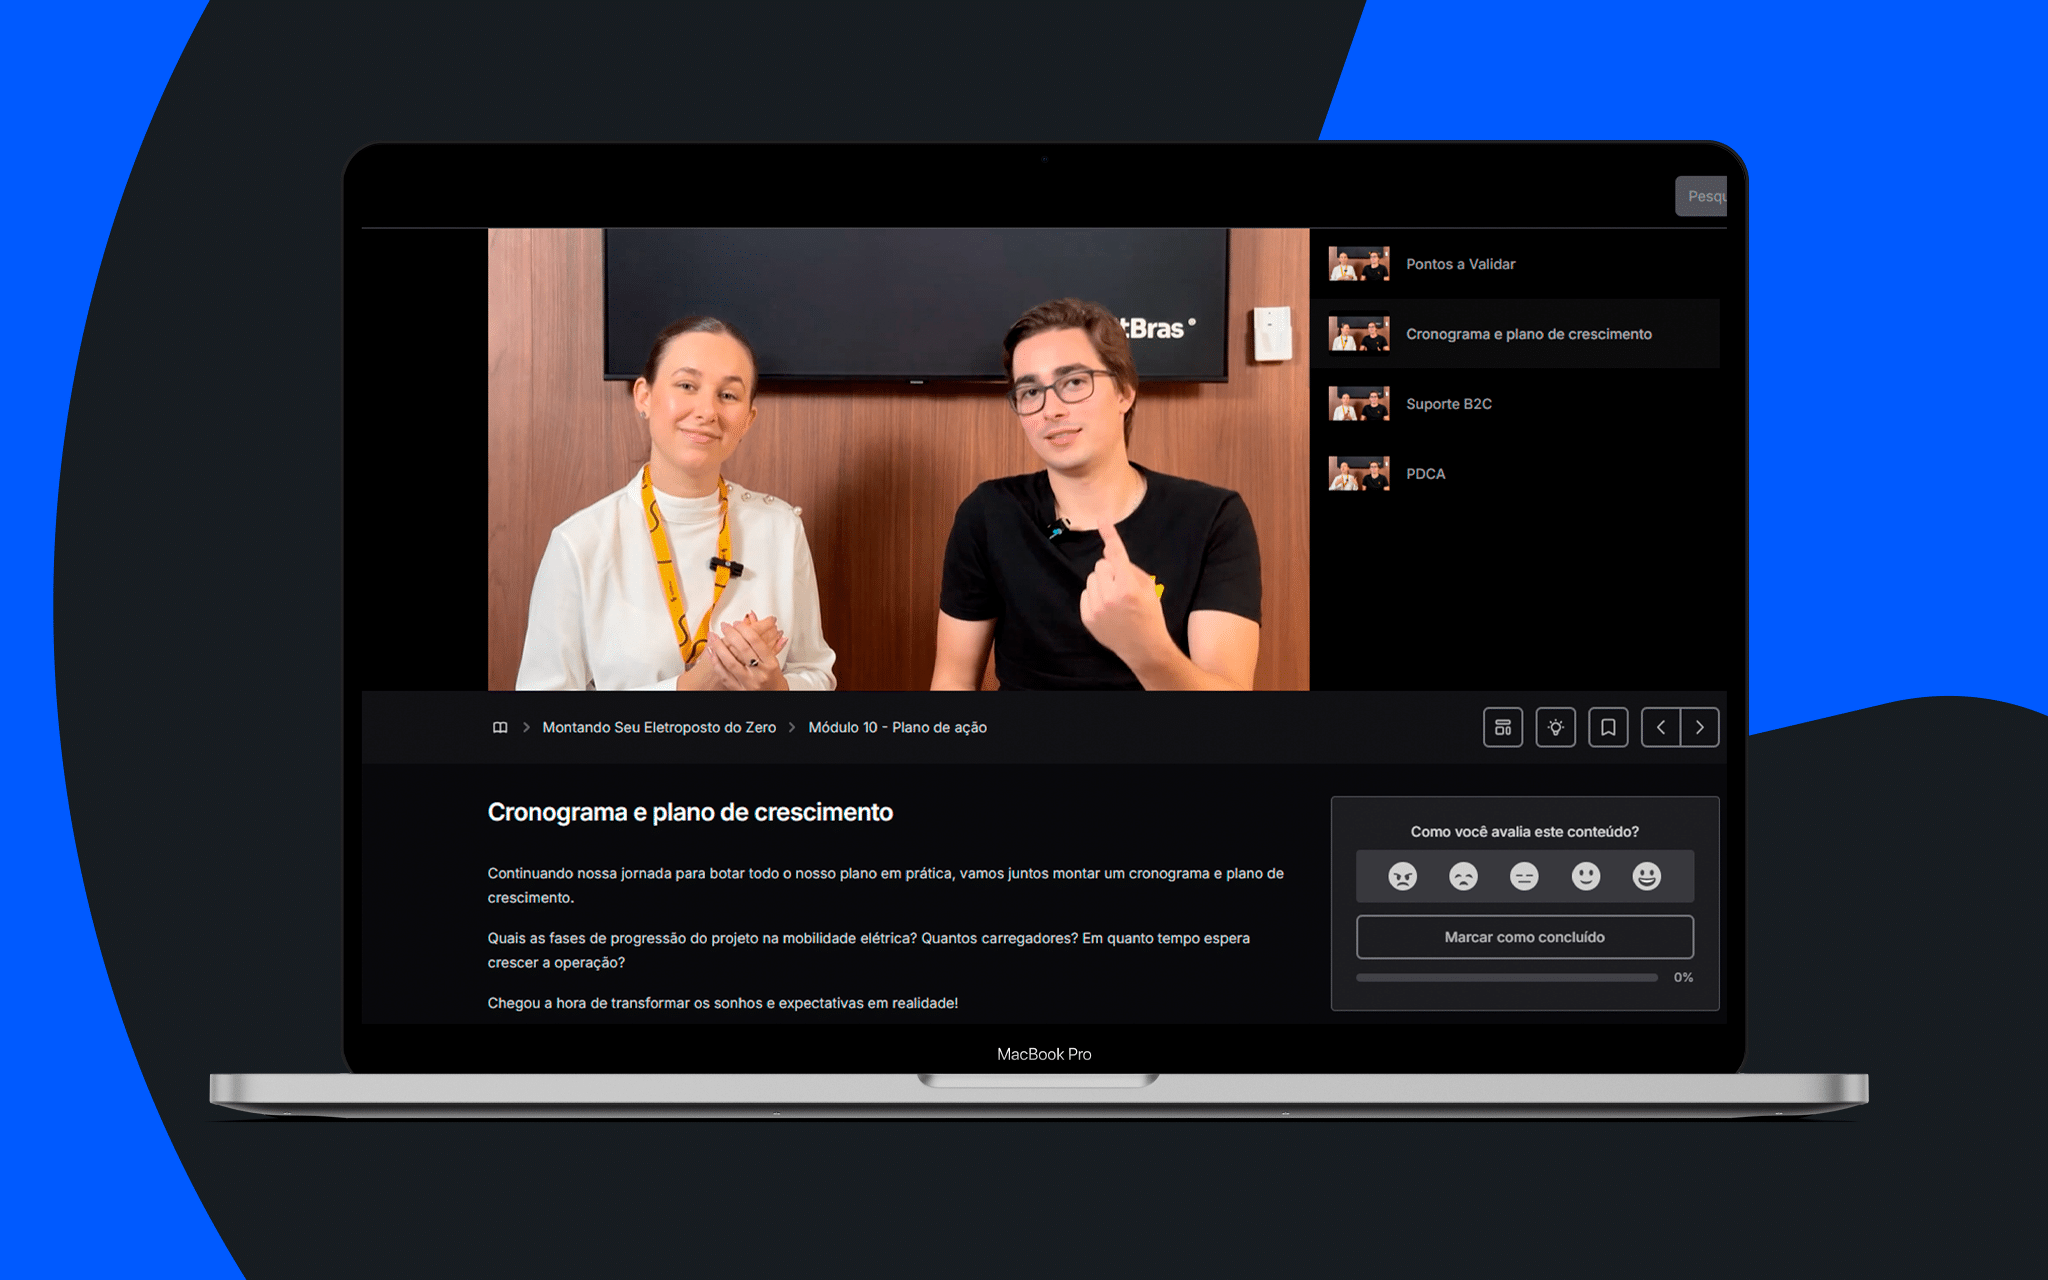Click the Cronograma e plano de crescimento thumbnail
The height and width of the screenshot is (1280, 2048).
pyautogui.click(x=1358, y=334)
